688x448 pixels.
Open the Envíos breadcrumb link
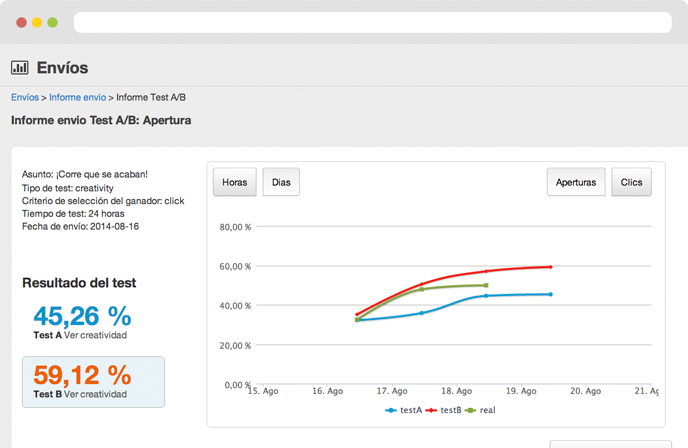25,97
